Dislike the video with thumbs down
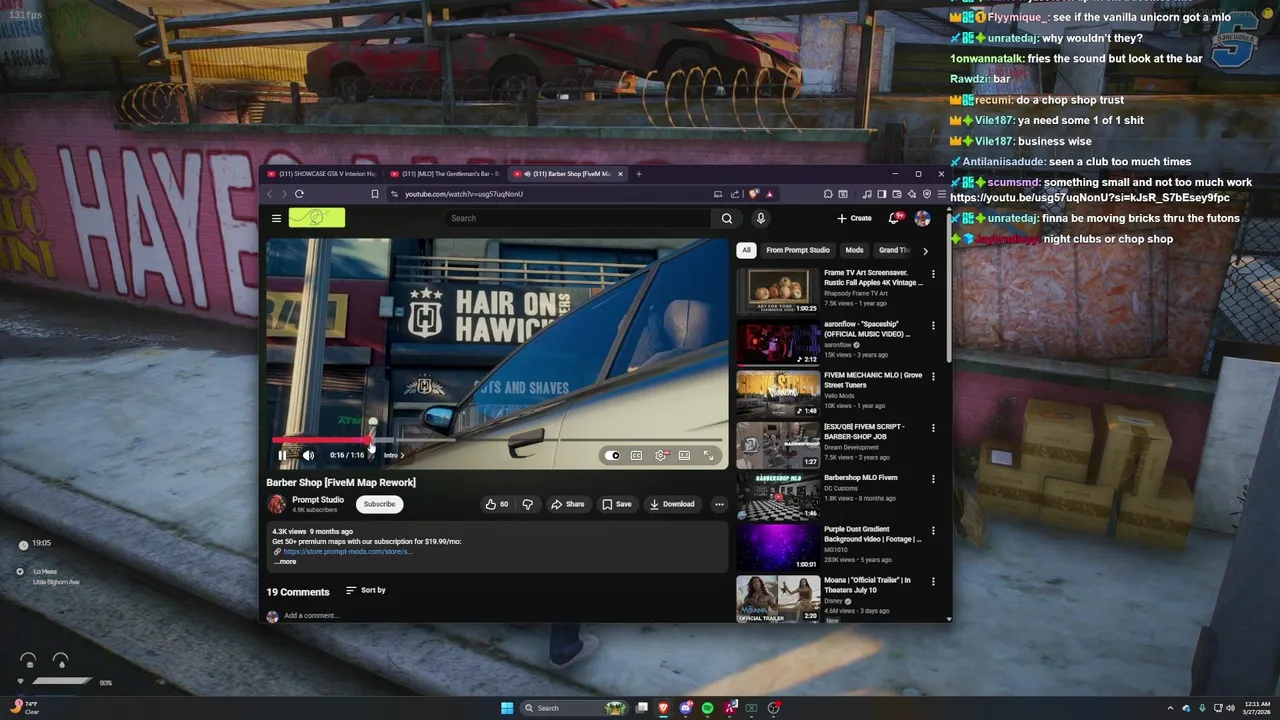 pyautogui.click(x=527, y=504)
